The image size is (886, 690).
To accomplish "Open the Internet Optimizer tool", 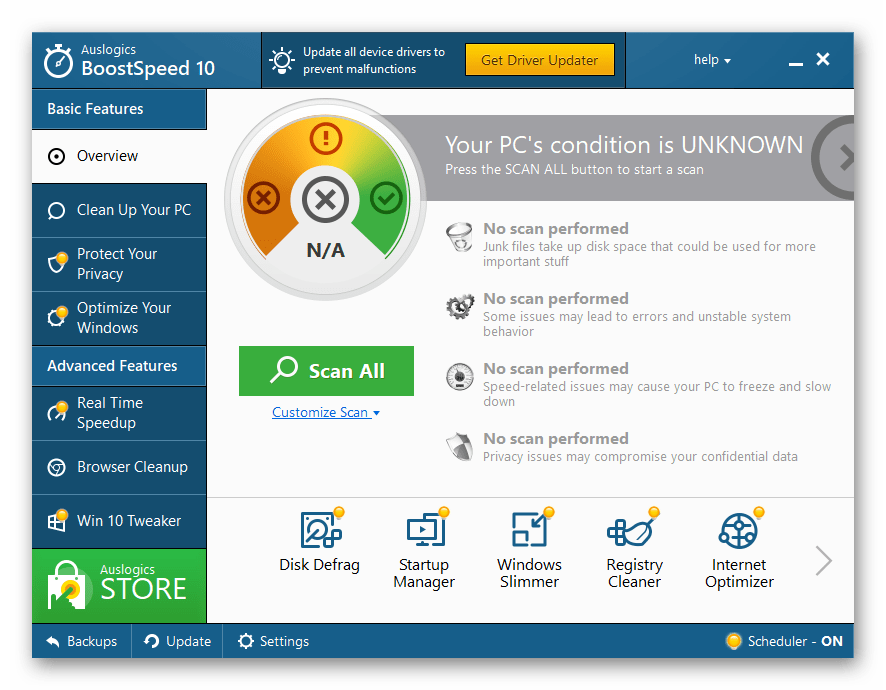I will 739,548.
